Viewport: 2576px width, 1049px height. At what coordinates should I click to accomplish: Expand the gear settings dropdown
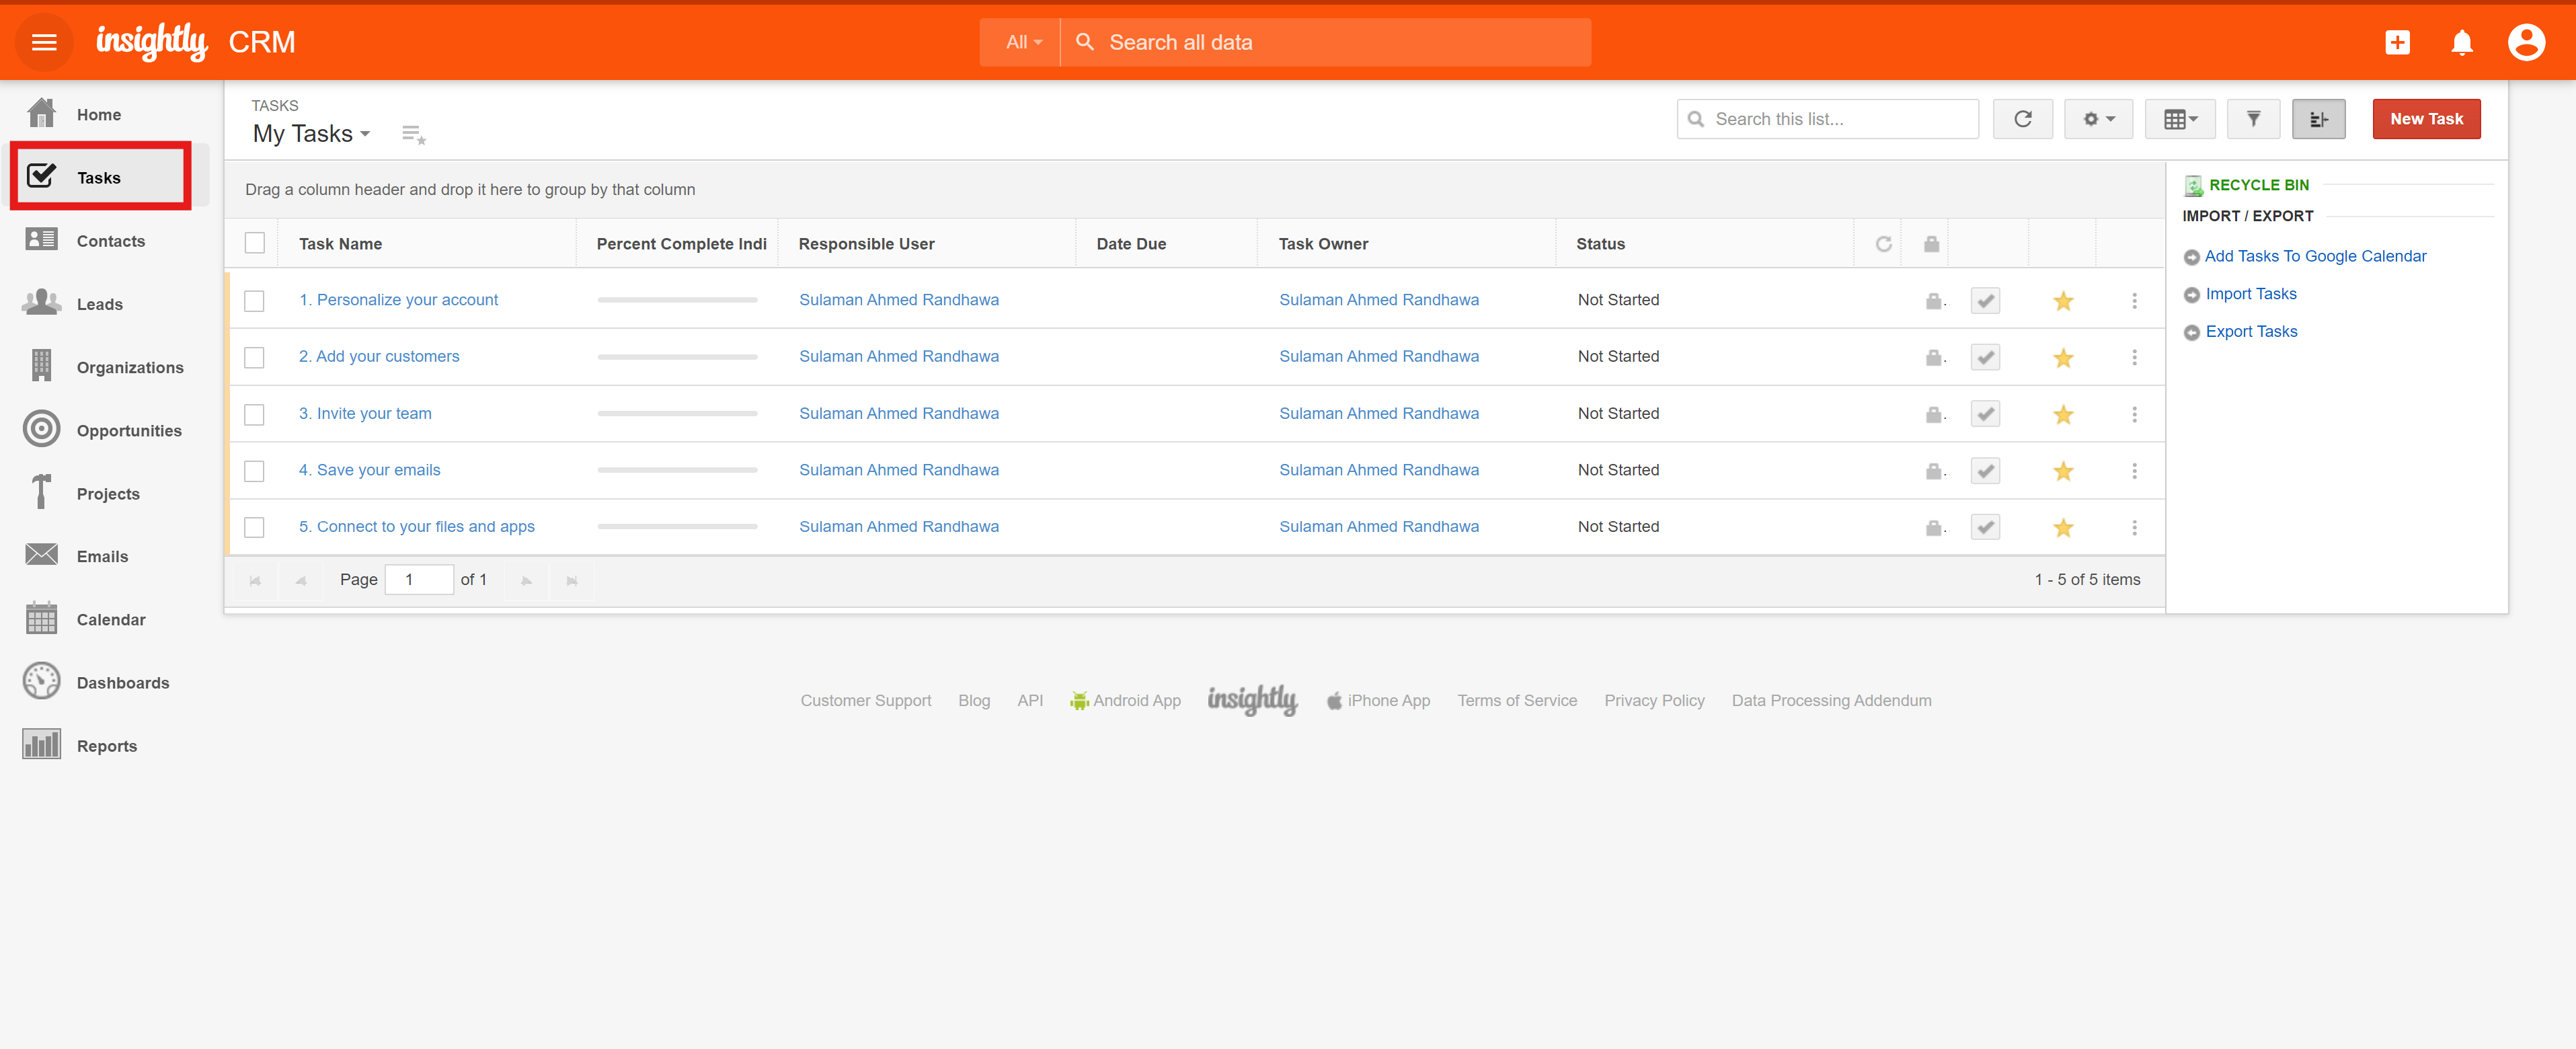click(x=2098, y=119)
